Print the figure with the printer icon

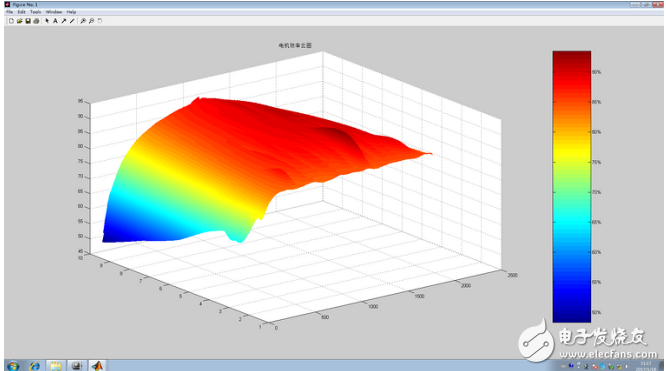click(36, 21)
